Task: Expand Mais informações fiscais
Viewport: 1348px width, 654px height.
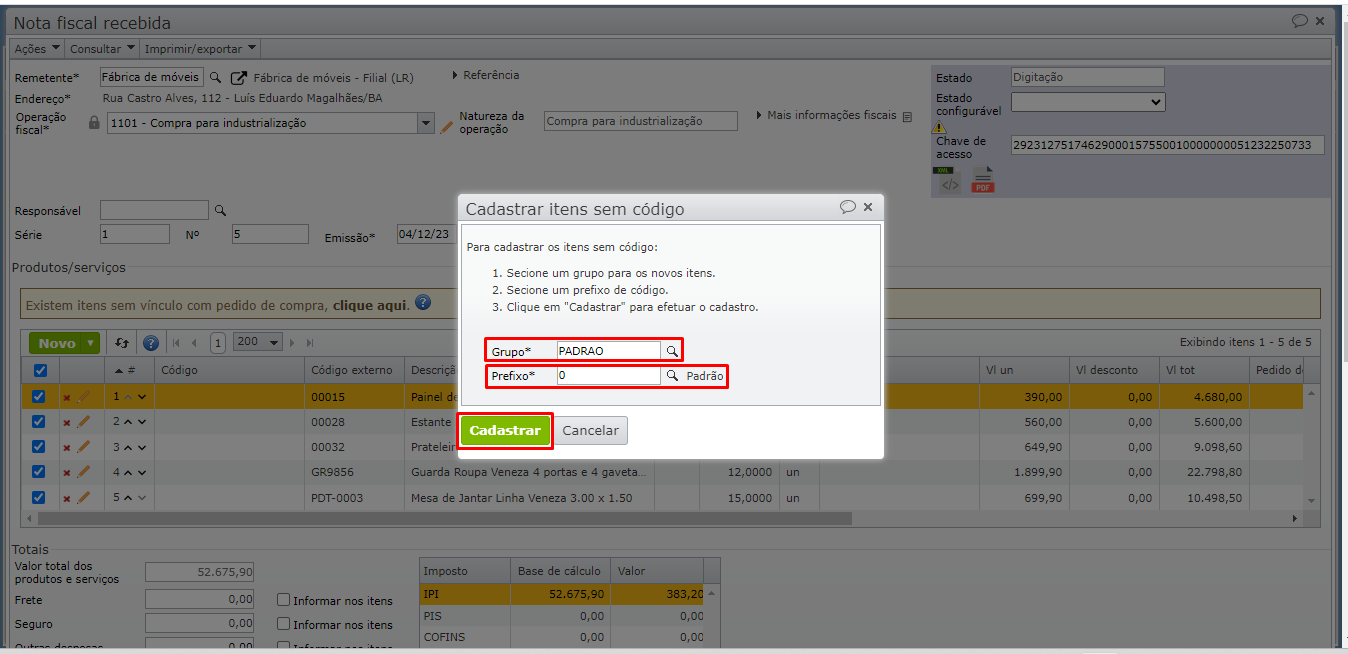Action: 827,115
